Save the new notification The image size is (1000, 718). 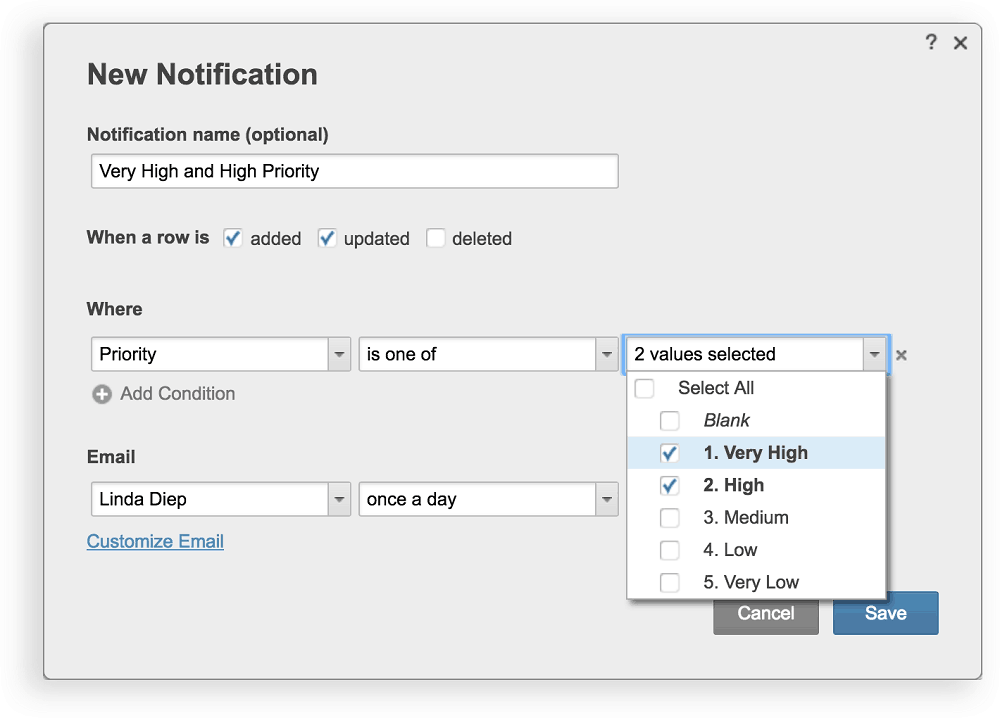[x=885, y=613]
